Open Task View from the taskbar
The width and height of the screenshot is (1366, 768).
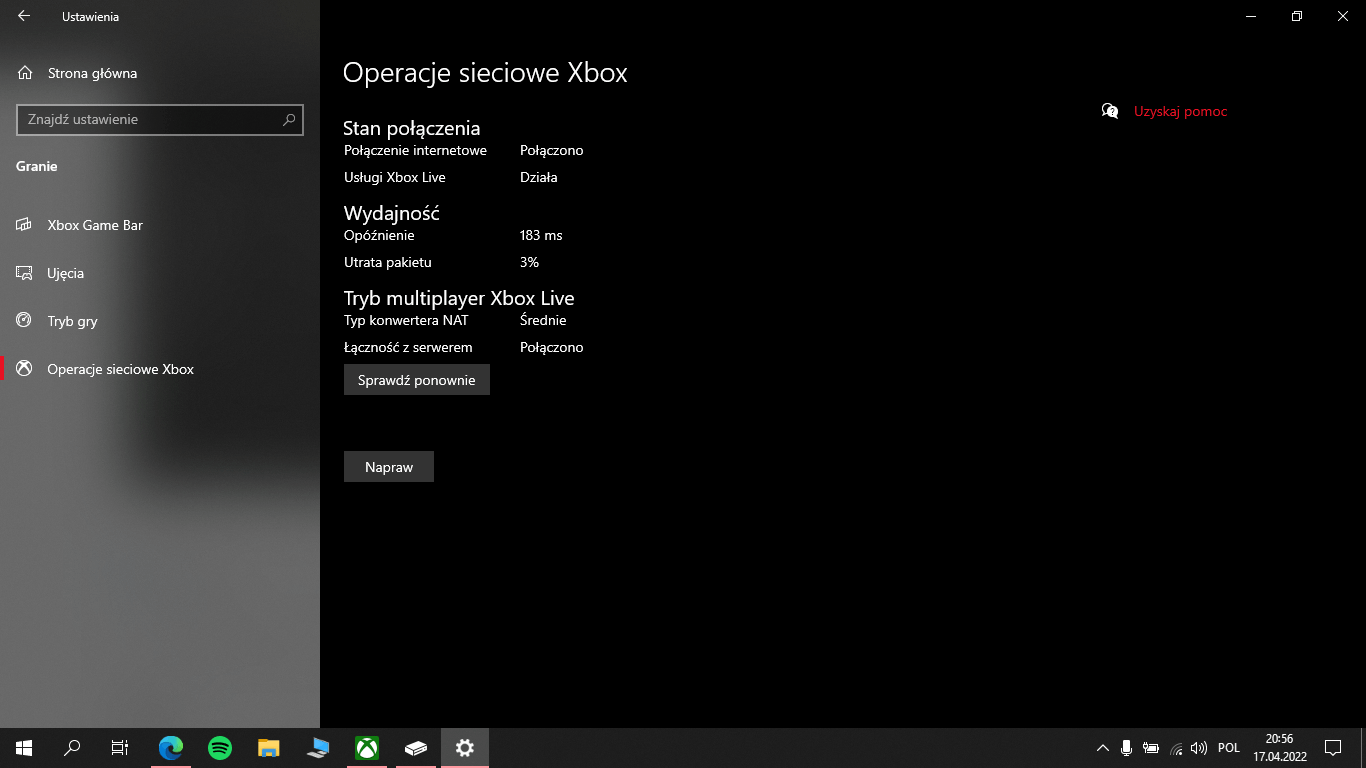[x=120, y=748]
